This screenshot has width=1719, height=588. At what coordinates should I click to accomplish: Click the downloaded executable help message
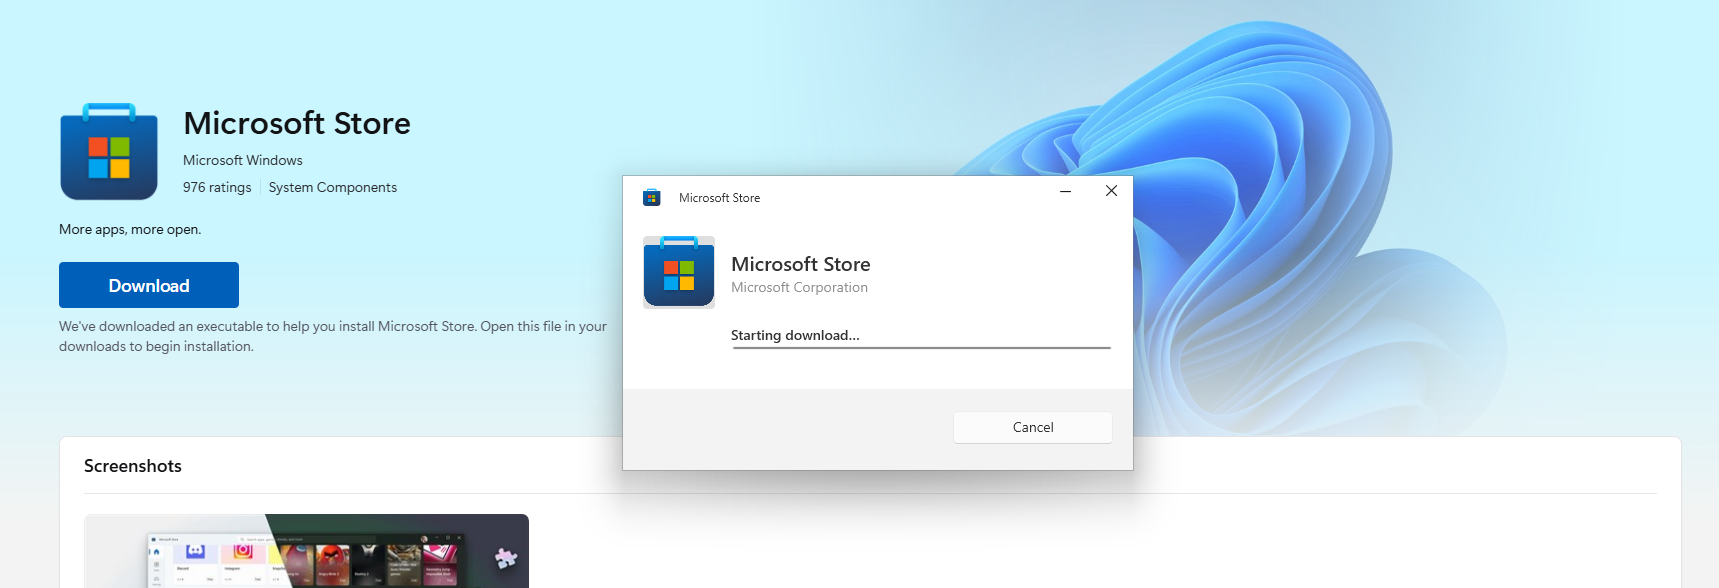333,336
